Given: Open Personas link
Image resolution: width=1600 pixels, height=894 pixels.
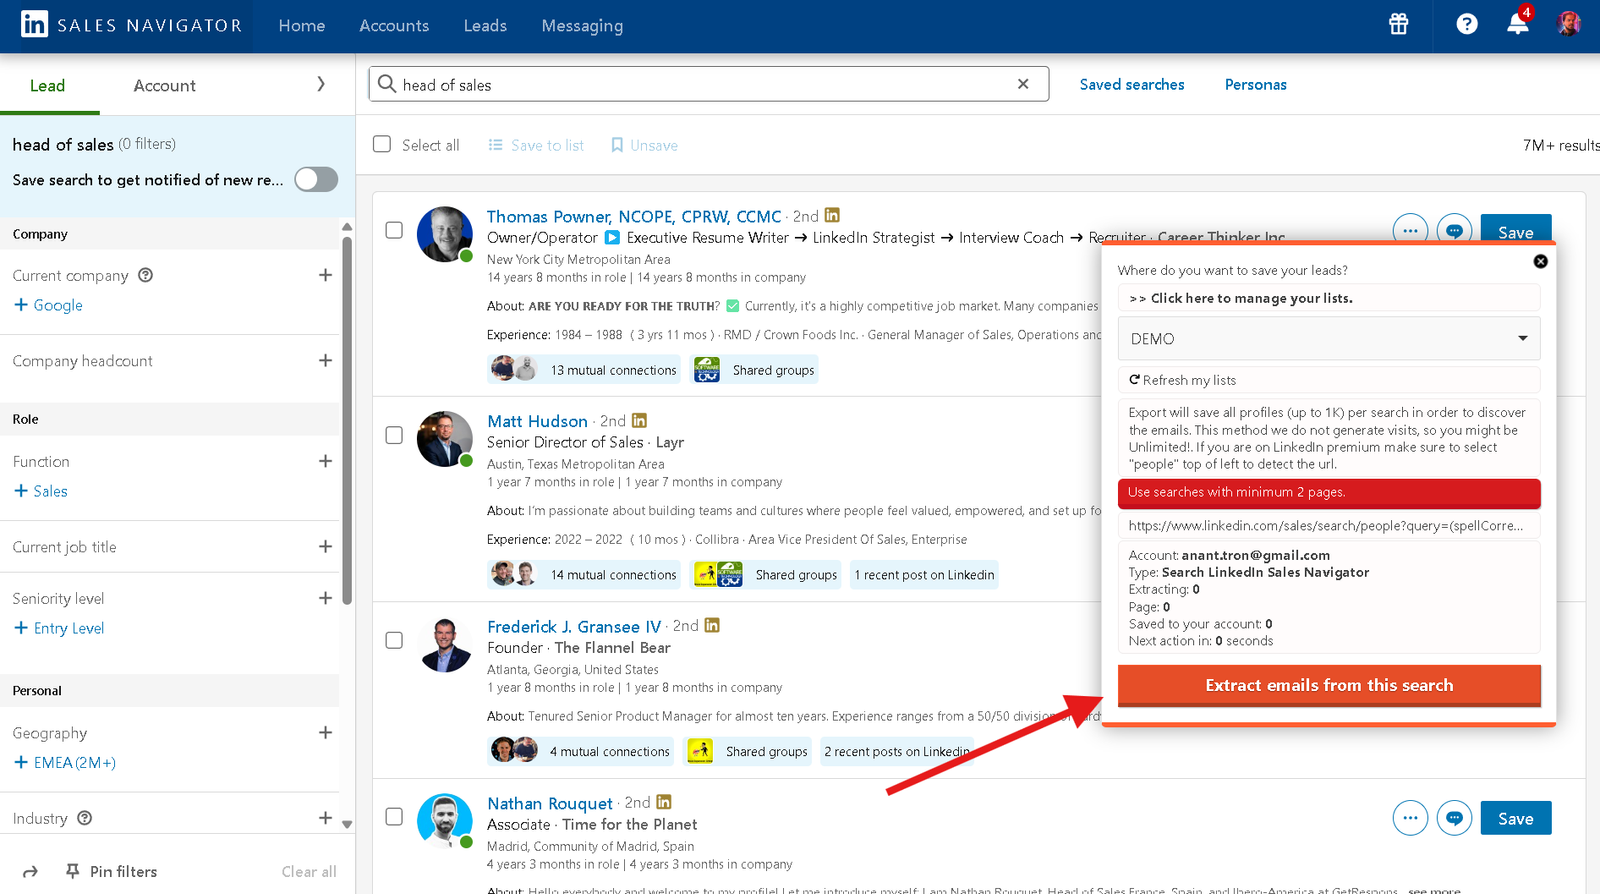Looking at the screenshot, I should (x=1256, y=85).
